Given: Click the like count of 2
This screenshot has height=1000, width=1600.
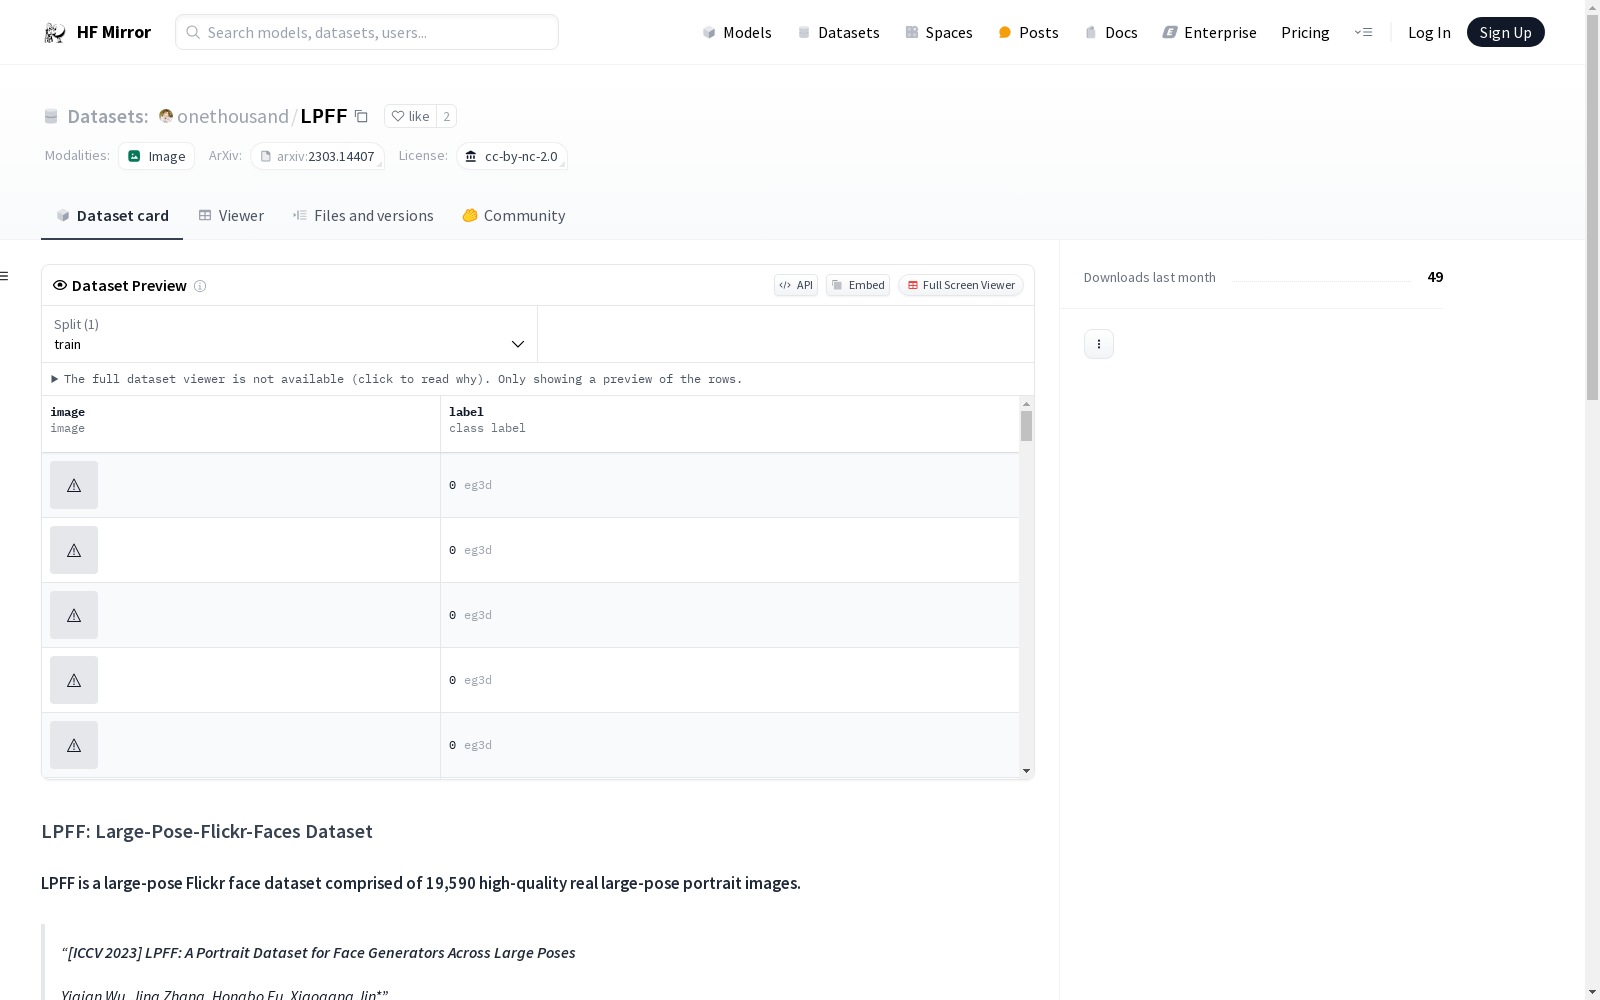Looking at the screenshot, I should [447, 116].
